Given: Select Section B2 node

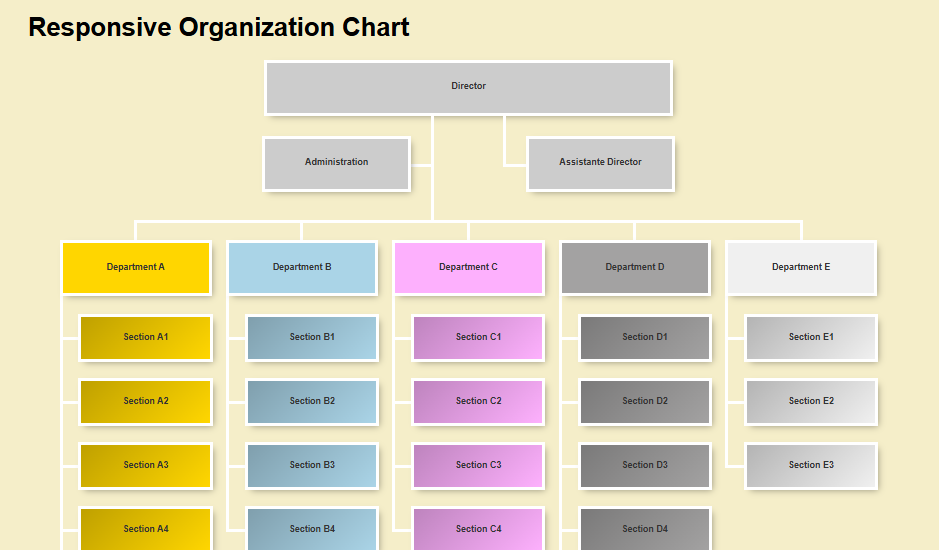Looking at the screenshot, I should [312, 402].
